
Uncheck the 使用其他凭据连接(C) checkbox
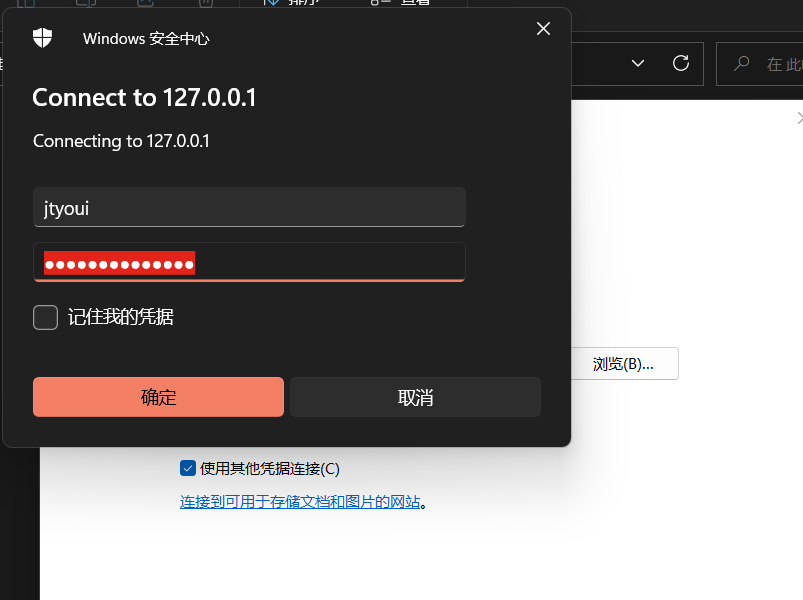pos(188,468)
